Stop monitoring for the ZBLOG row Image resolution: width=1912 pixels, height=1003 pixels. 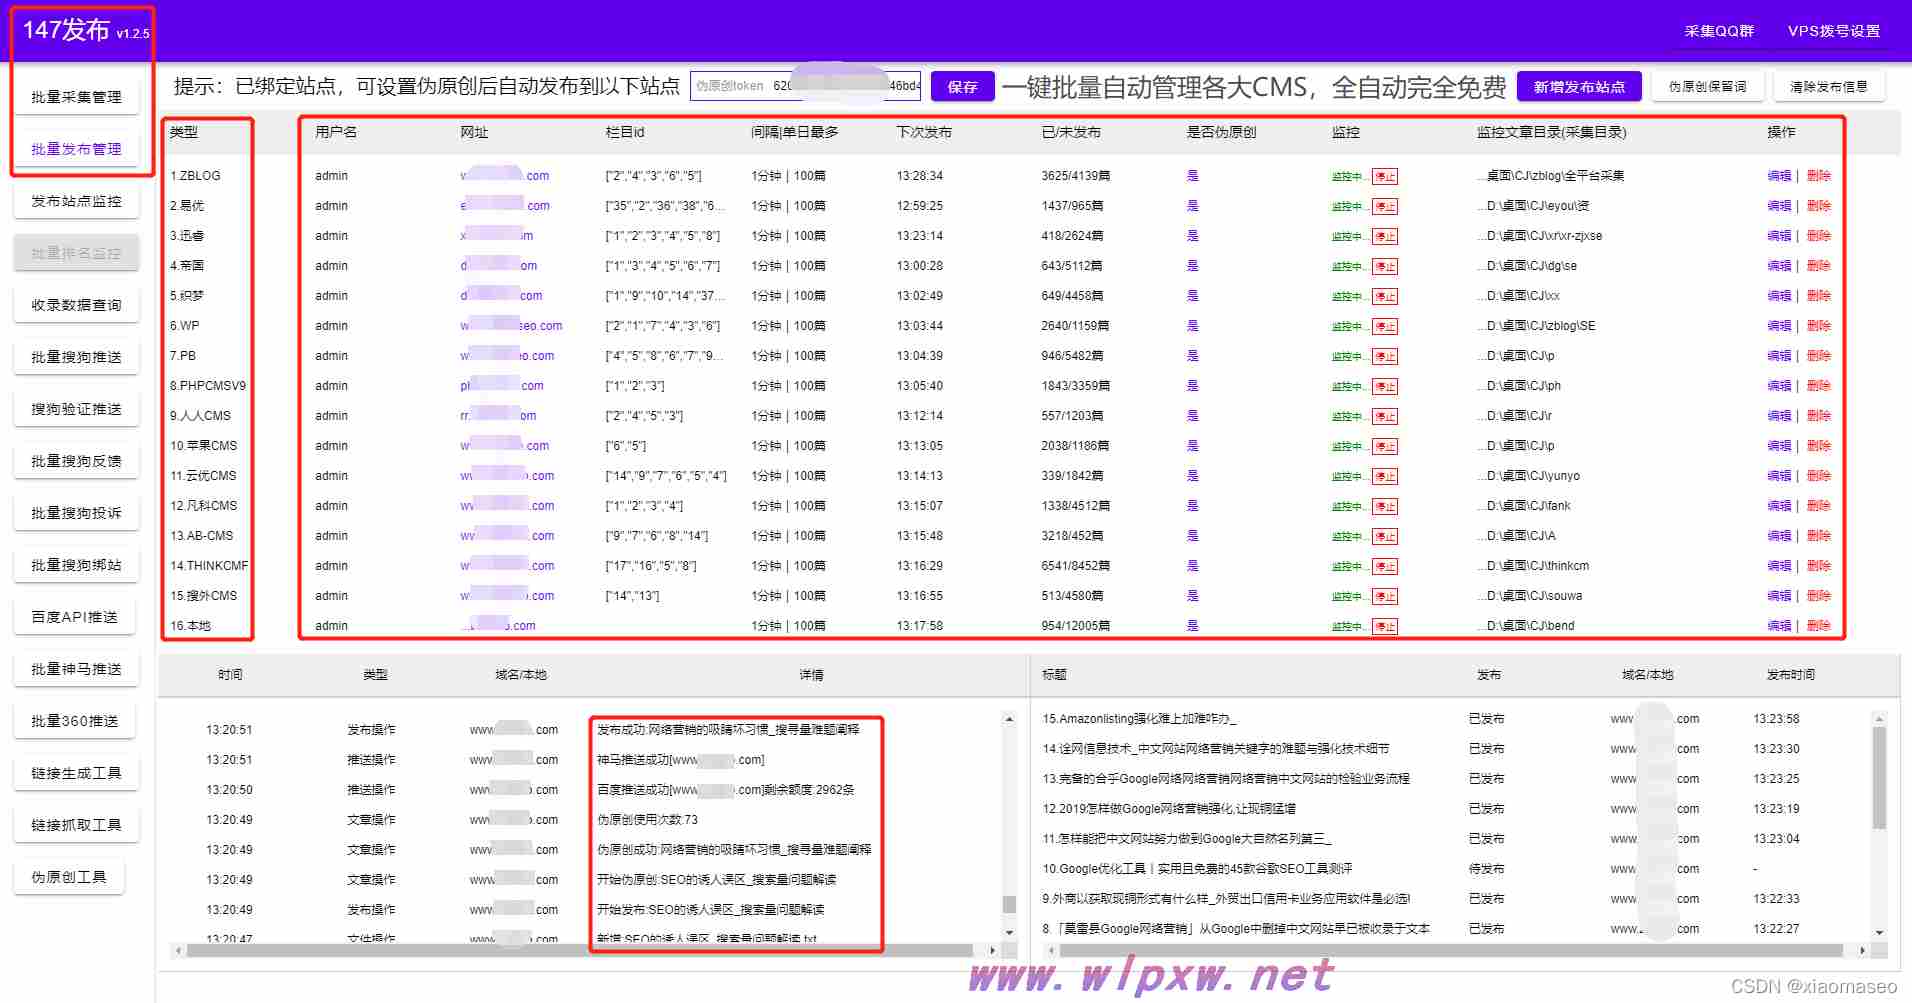point(1384,176)
